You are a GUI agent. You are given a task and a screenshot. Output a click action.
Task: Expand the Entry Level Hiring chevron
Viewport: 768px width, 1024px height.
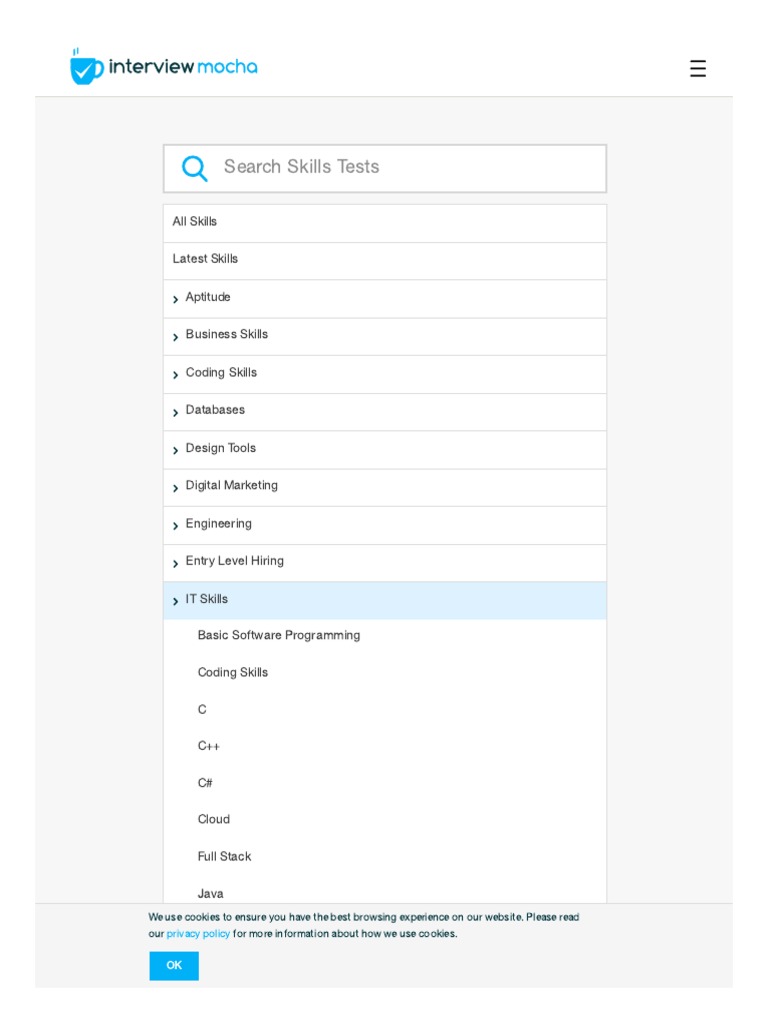(x=175, y=564)
